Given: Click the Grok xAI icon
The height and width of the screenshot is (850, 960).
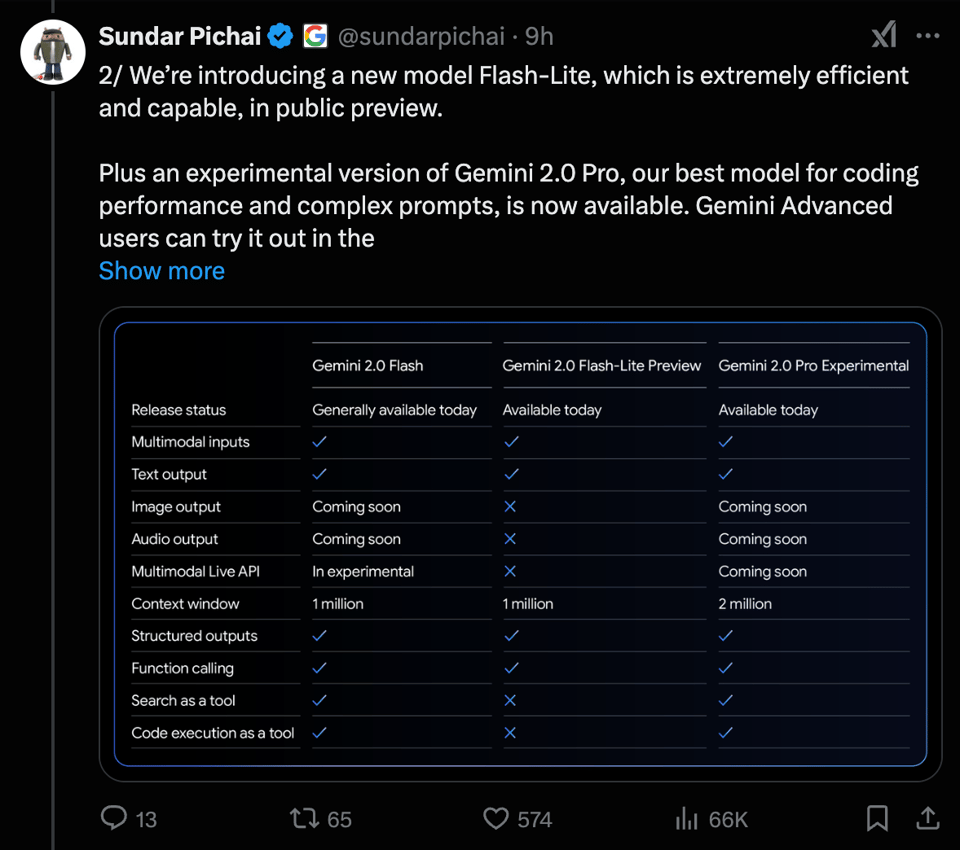Looking at the screenshot, I should pyautogui.click(x=884, y=37).
